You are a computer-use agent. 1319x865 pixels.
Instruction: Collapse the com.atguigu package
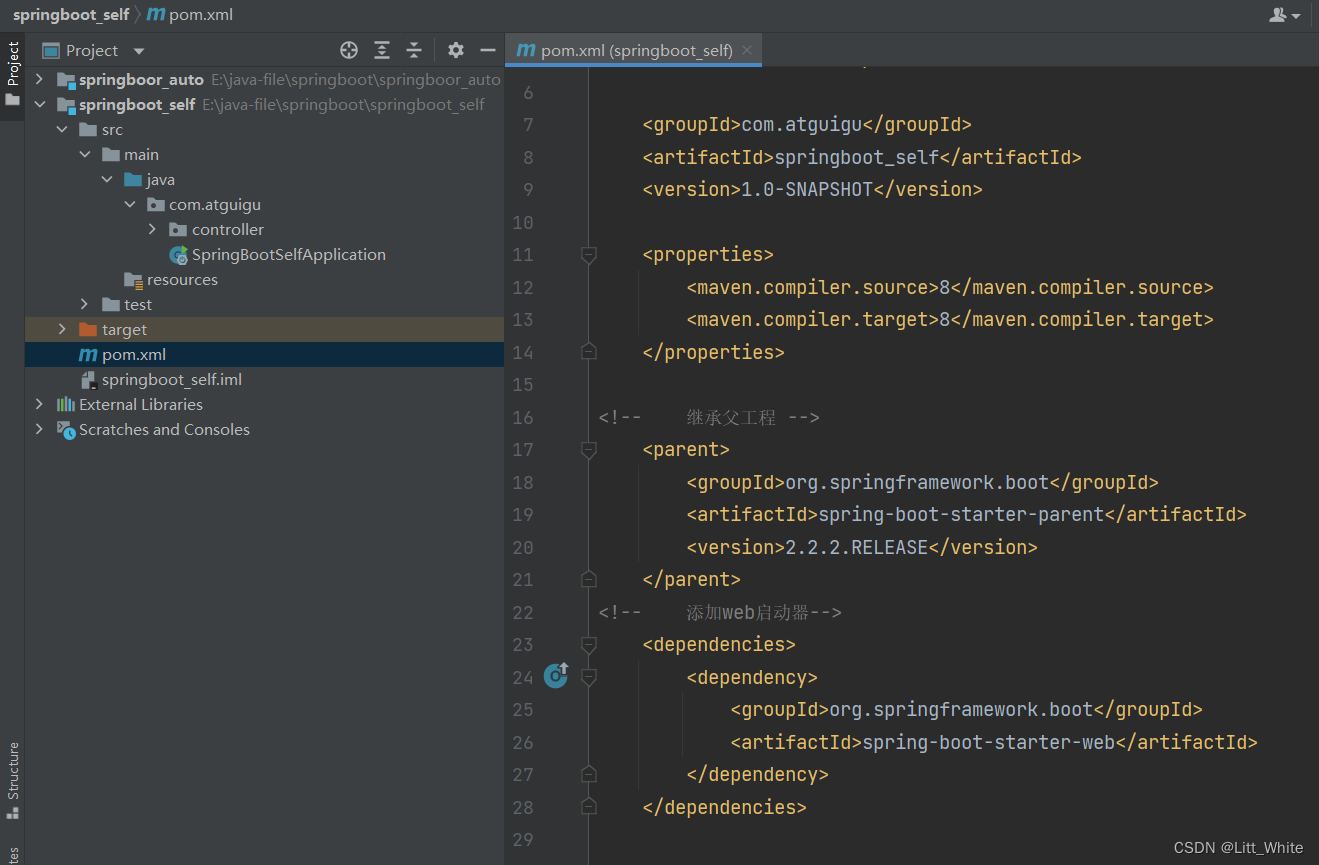pos(130,204)
